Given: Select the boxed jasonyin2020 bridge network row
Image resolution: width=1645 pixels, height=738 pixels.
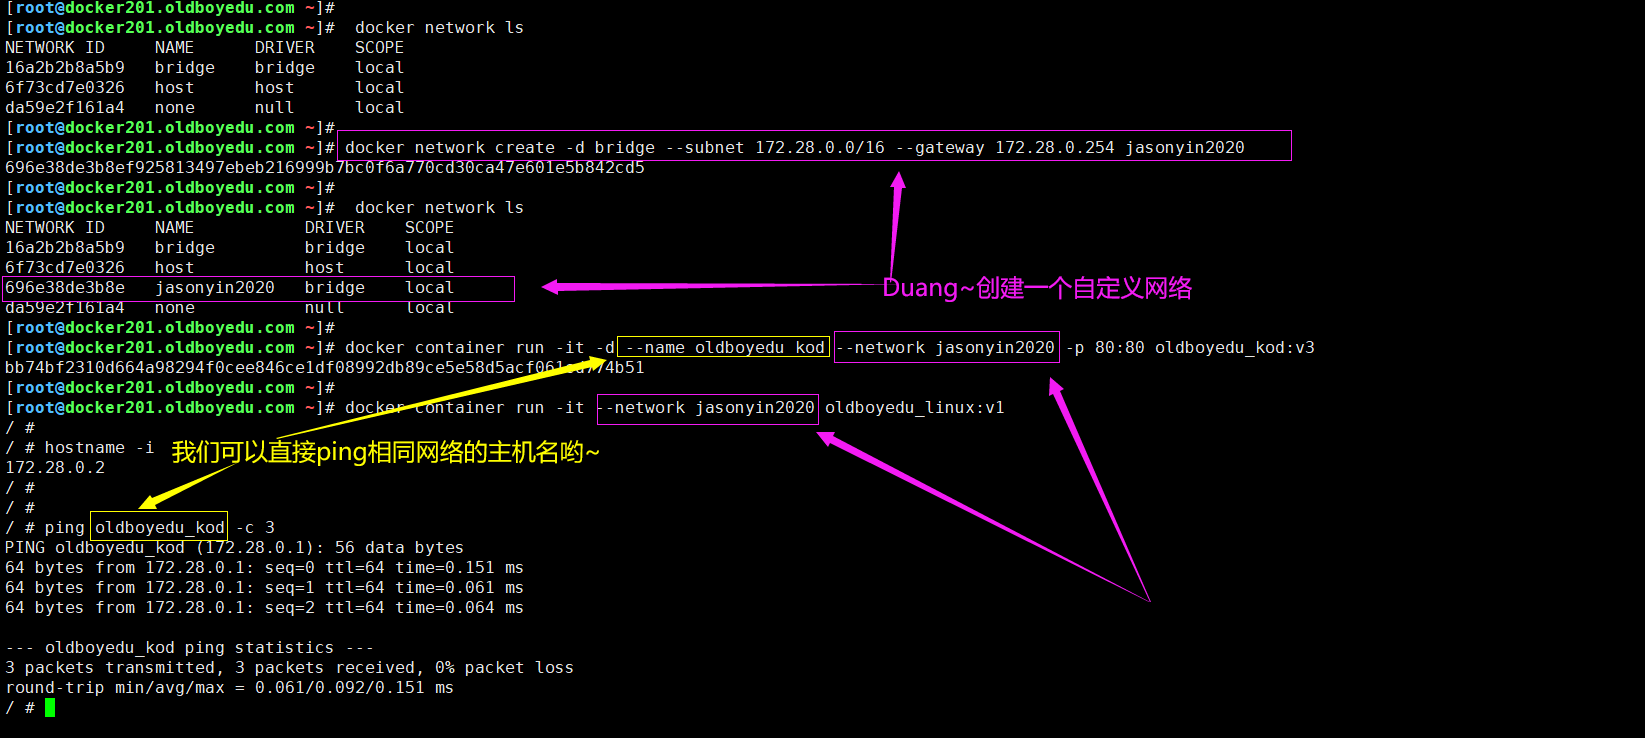Looking at the screenshot, I should [x=258, y=288].
